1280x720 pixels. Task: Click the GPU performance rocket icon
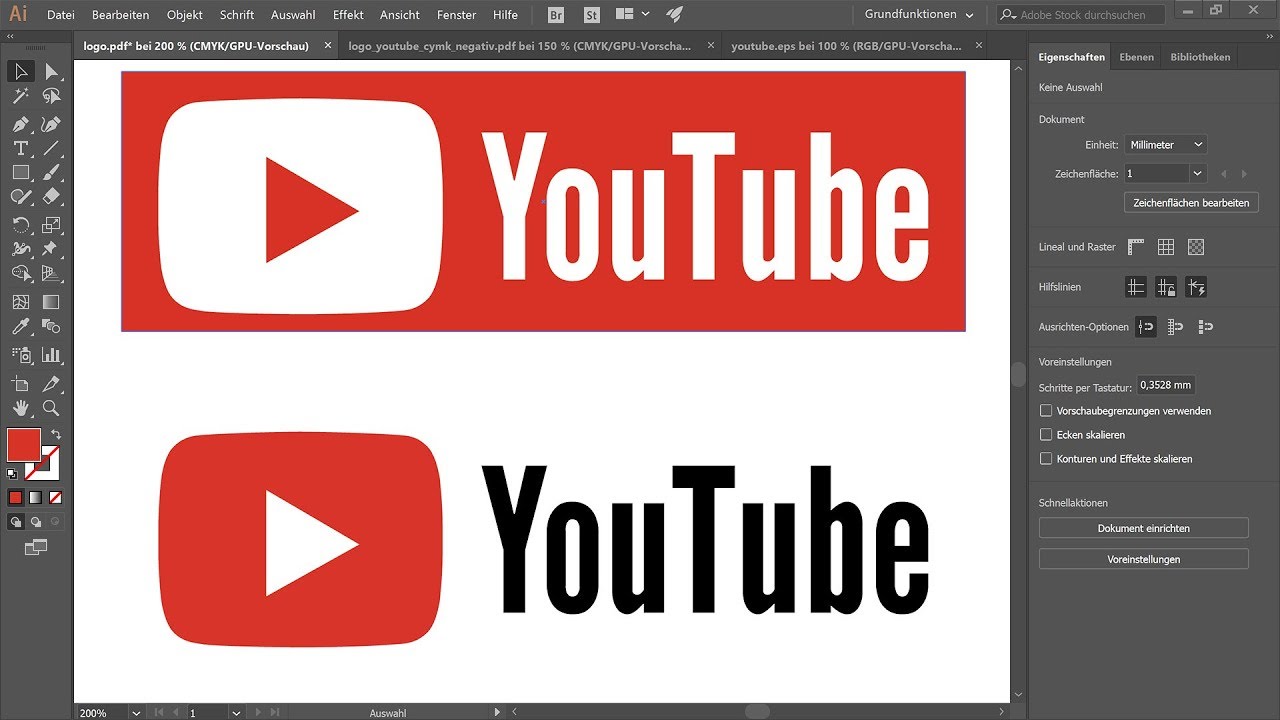(674, 15)
